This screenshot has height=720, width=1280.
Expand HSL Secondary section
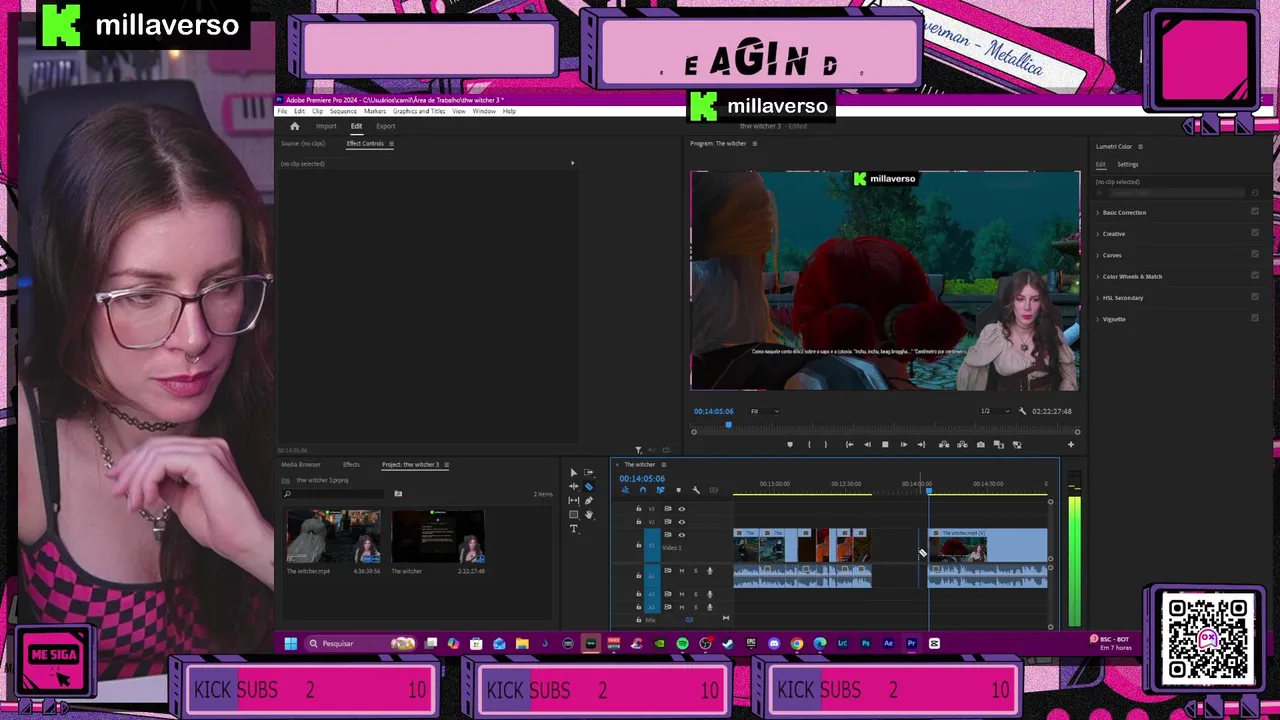point(1098,298)
